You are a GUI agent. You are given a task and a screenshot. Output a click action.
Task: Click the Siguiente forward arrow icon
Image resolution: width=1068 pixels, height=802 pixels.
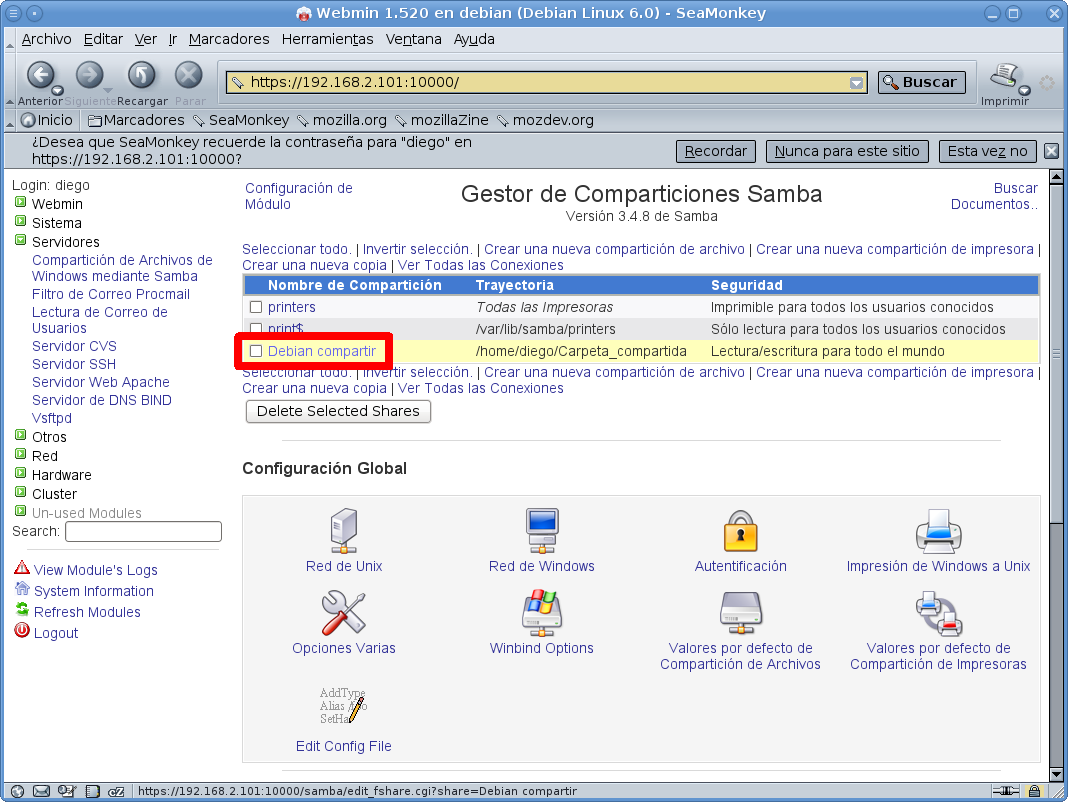click(x=89, y=76)
